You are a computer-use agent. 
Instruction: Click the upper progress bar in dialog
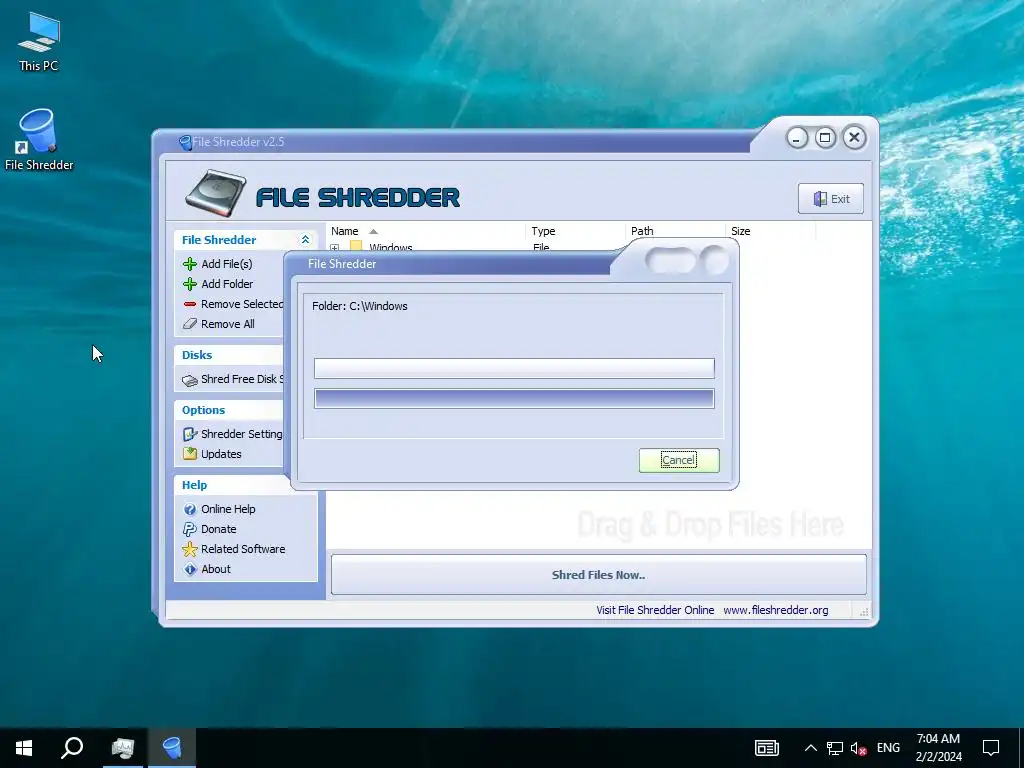pyautogui.click(x=514, y=368)
